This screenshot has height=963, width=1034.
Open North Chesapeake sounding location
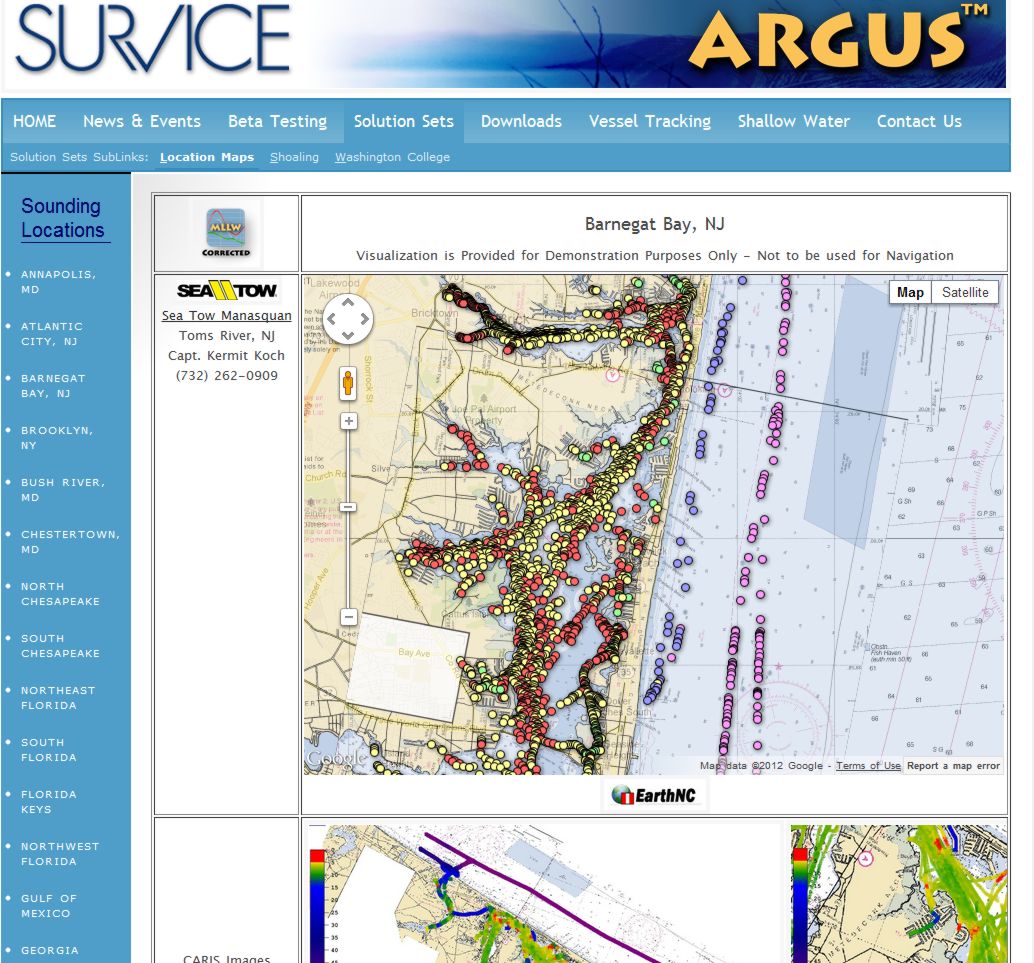(x=60, y=594)
